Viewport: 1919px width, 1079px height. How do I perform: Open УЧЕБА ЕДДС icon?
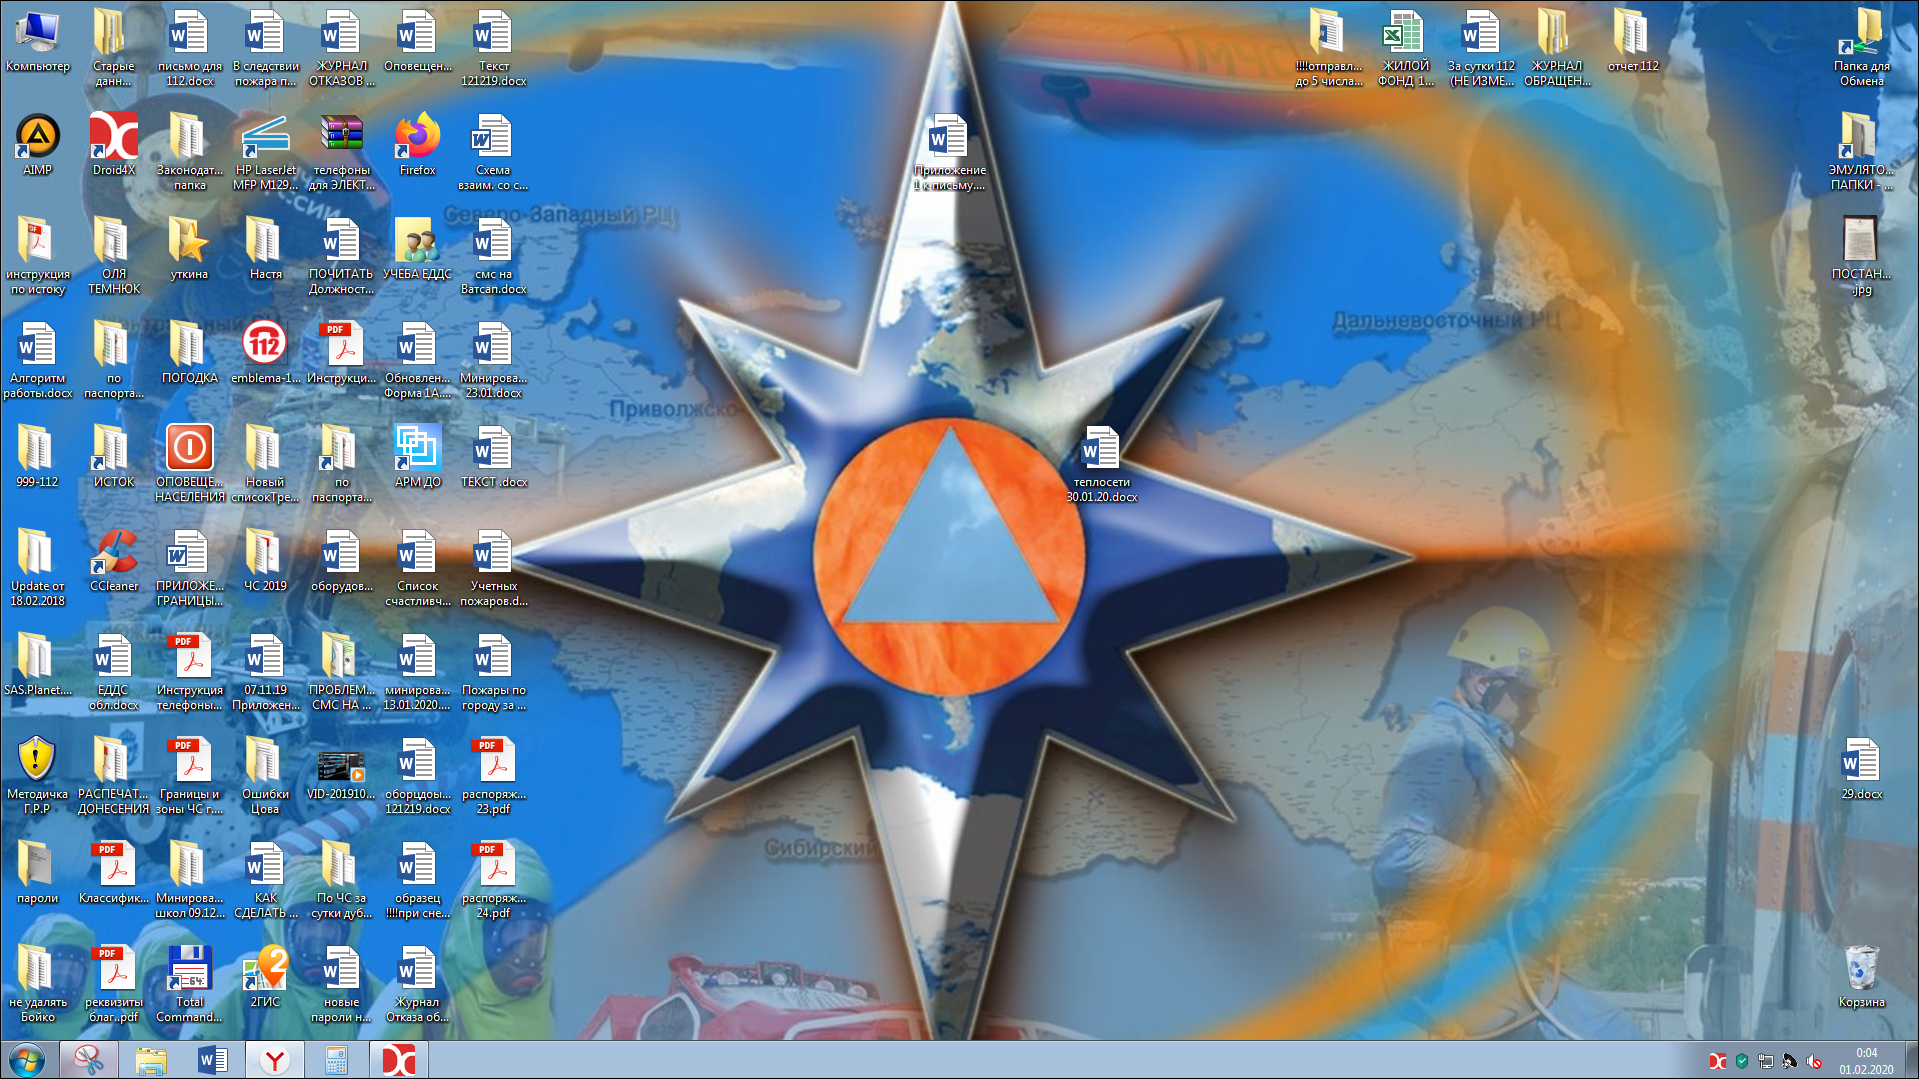point(418,249)
